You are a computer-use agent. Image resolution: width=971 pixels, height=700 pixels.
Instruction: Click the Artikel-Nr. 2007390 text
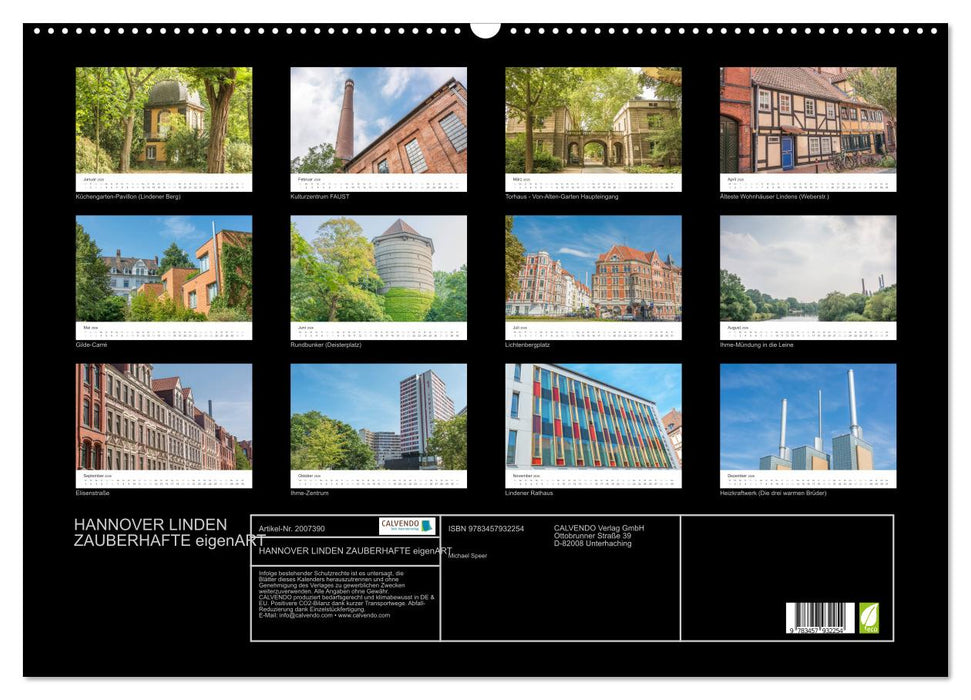[291, 529]
